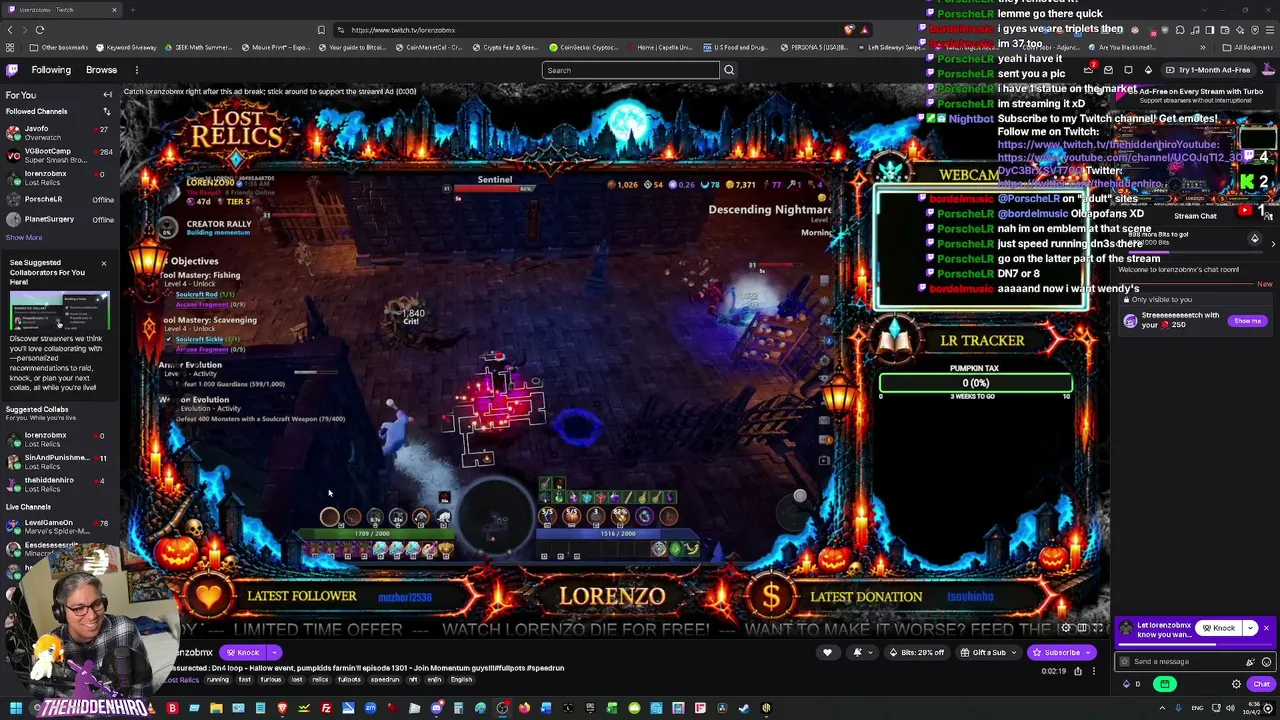Enter fullscreen on the video player
The image size is (1280, 720).
point(1098,628)
